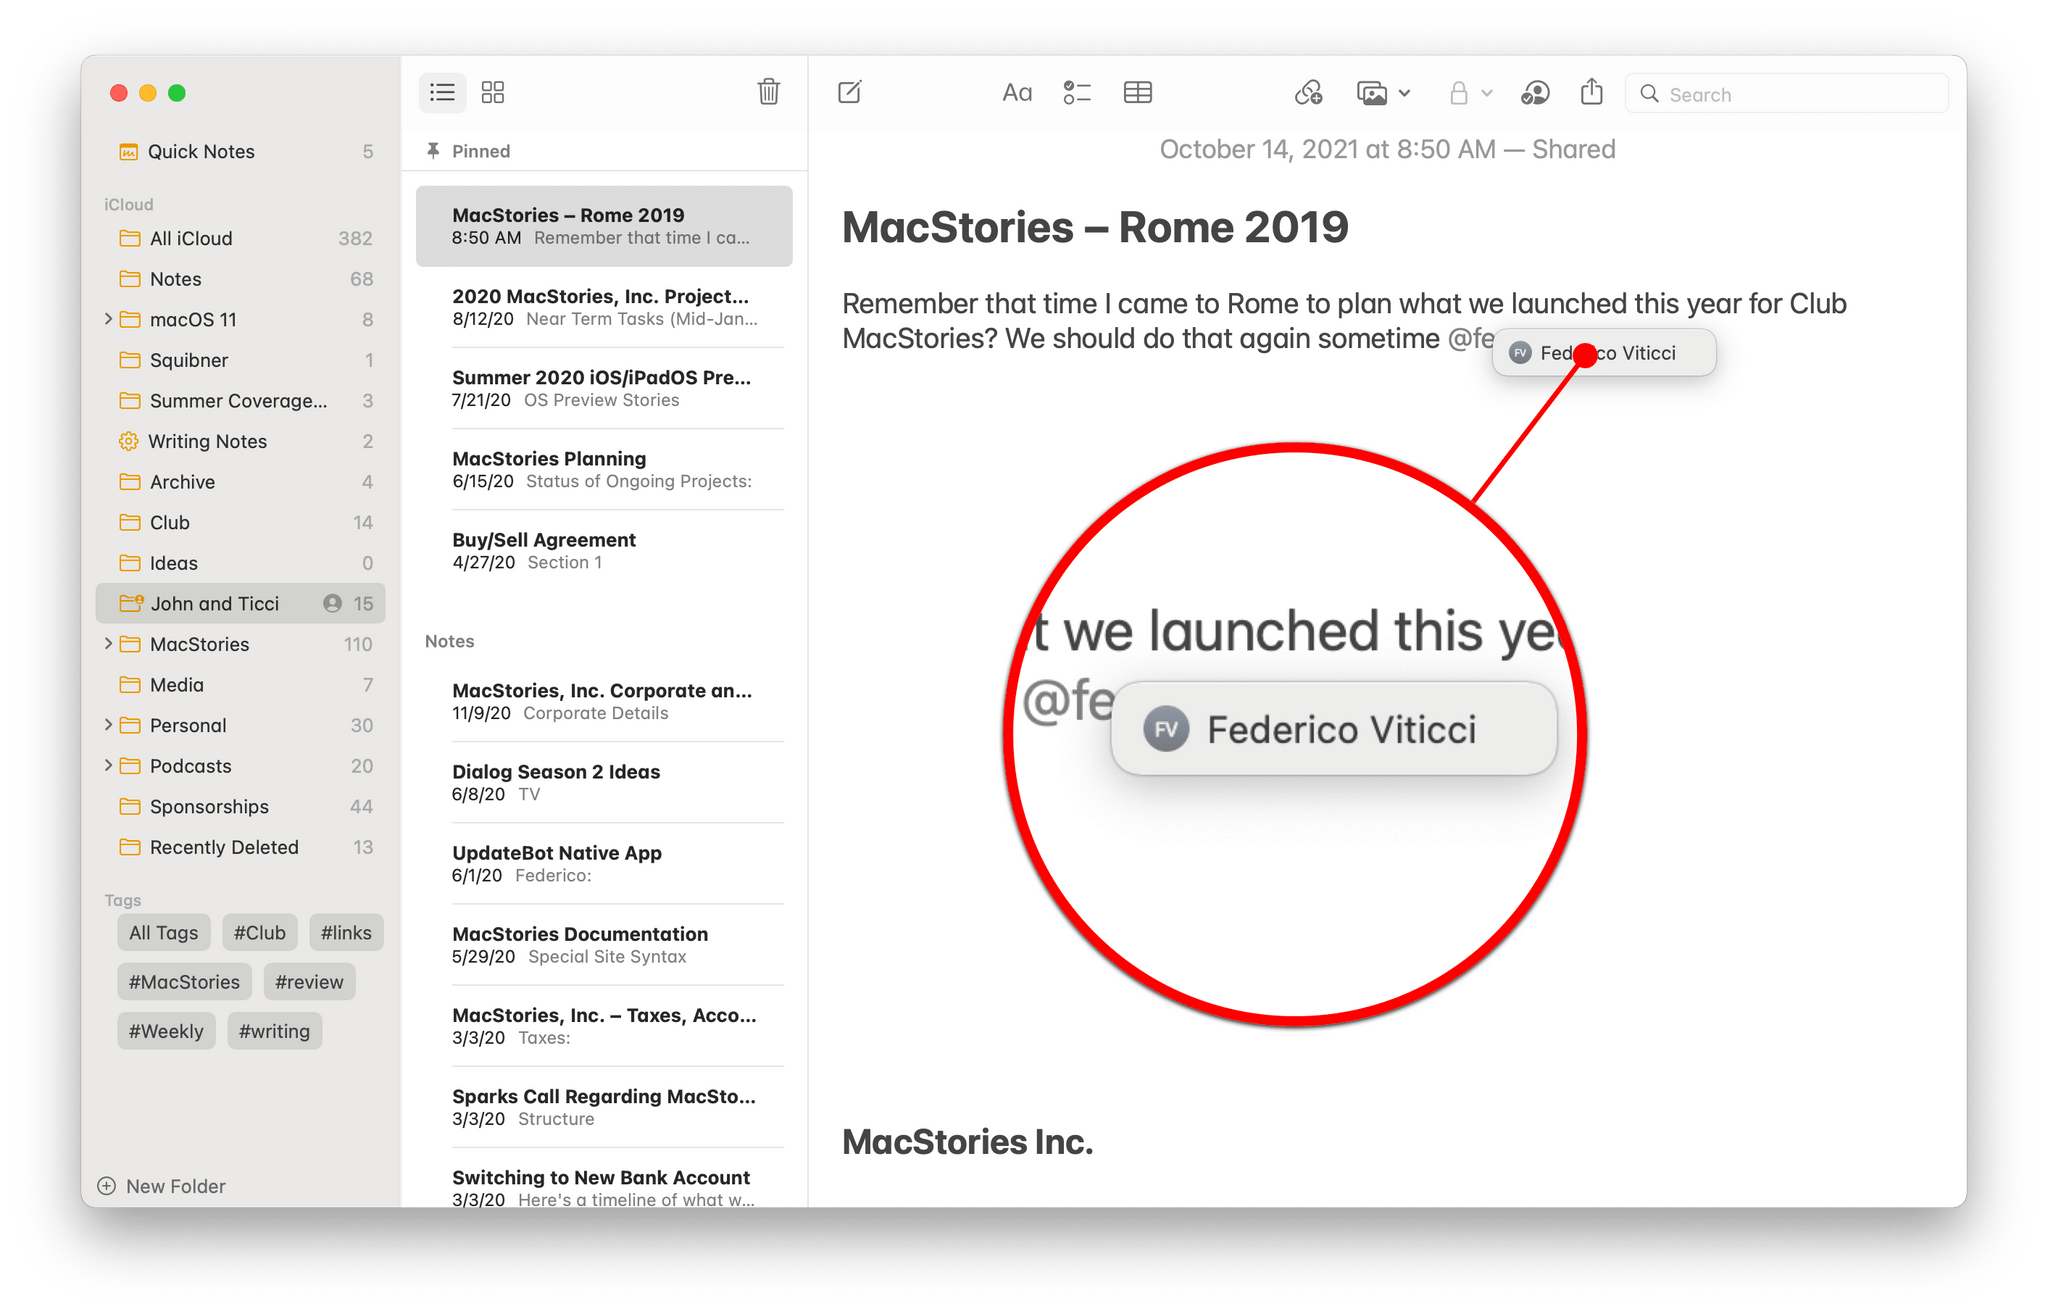Select the All iCloud folder

(x=241, y=238)
